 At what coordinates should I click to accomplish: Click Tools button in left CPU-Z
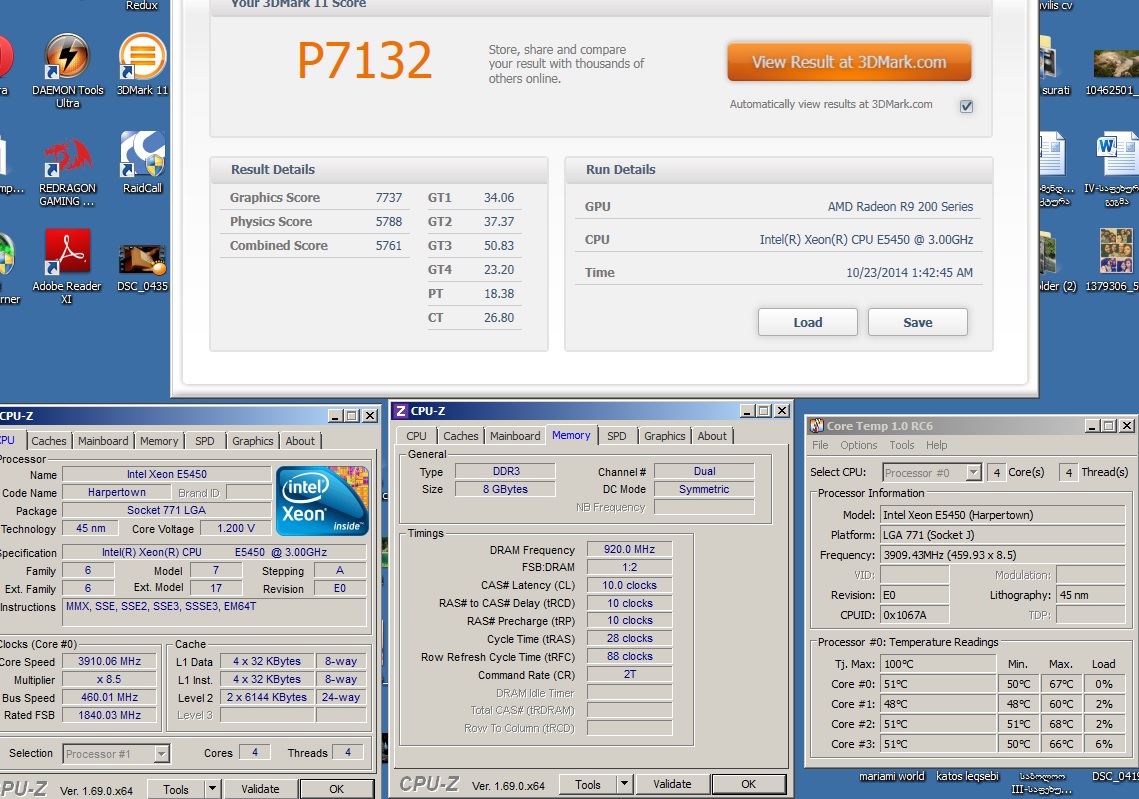point(176,789)
